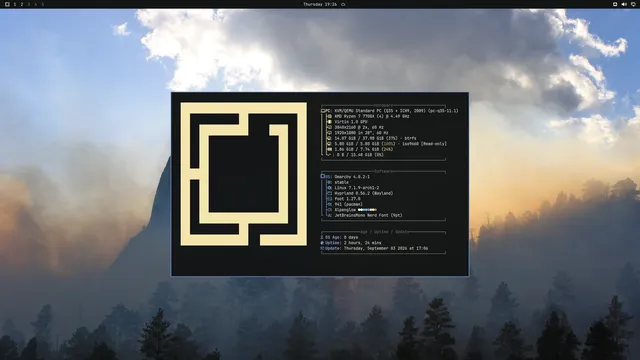The width and height of the screenshot is (640, 360).
Task: Click the "Update: Thursday, September 03" line
Action: (374, 248)
